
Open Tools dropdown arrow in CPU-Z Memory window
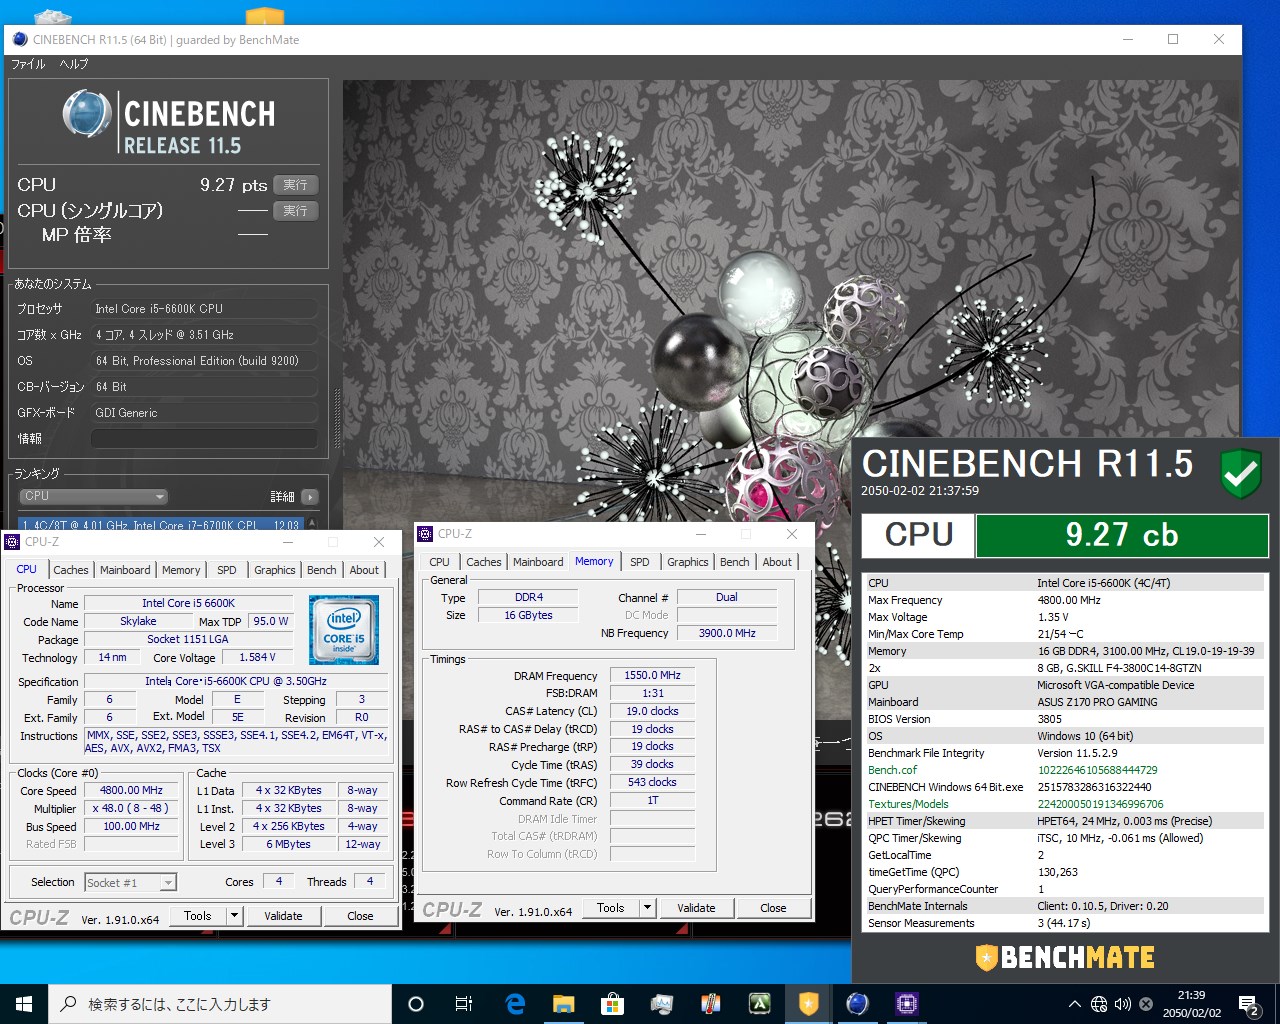(x=647, y=908)
